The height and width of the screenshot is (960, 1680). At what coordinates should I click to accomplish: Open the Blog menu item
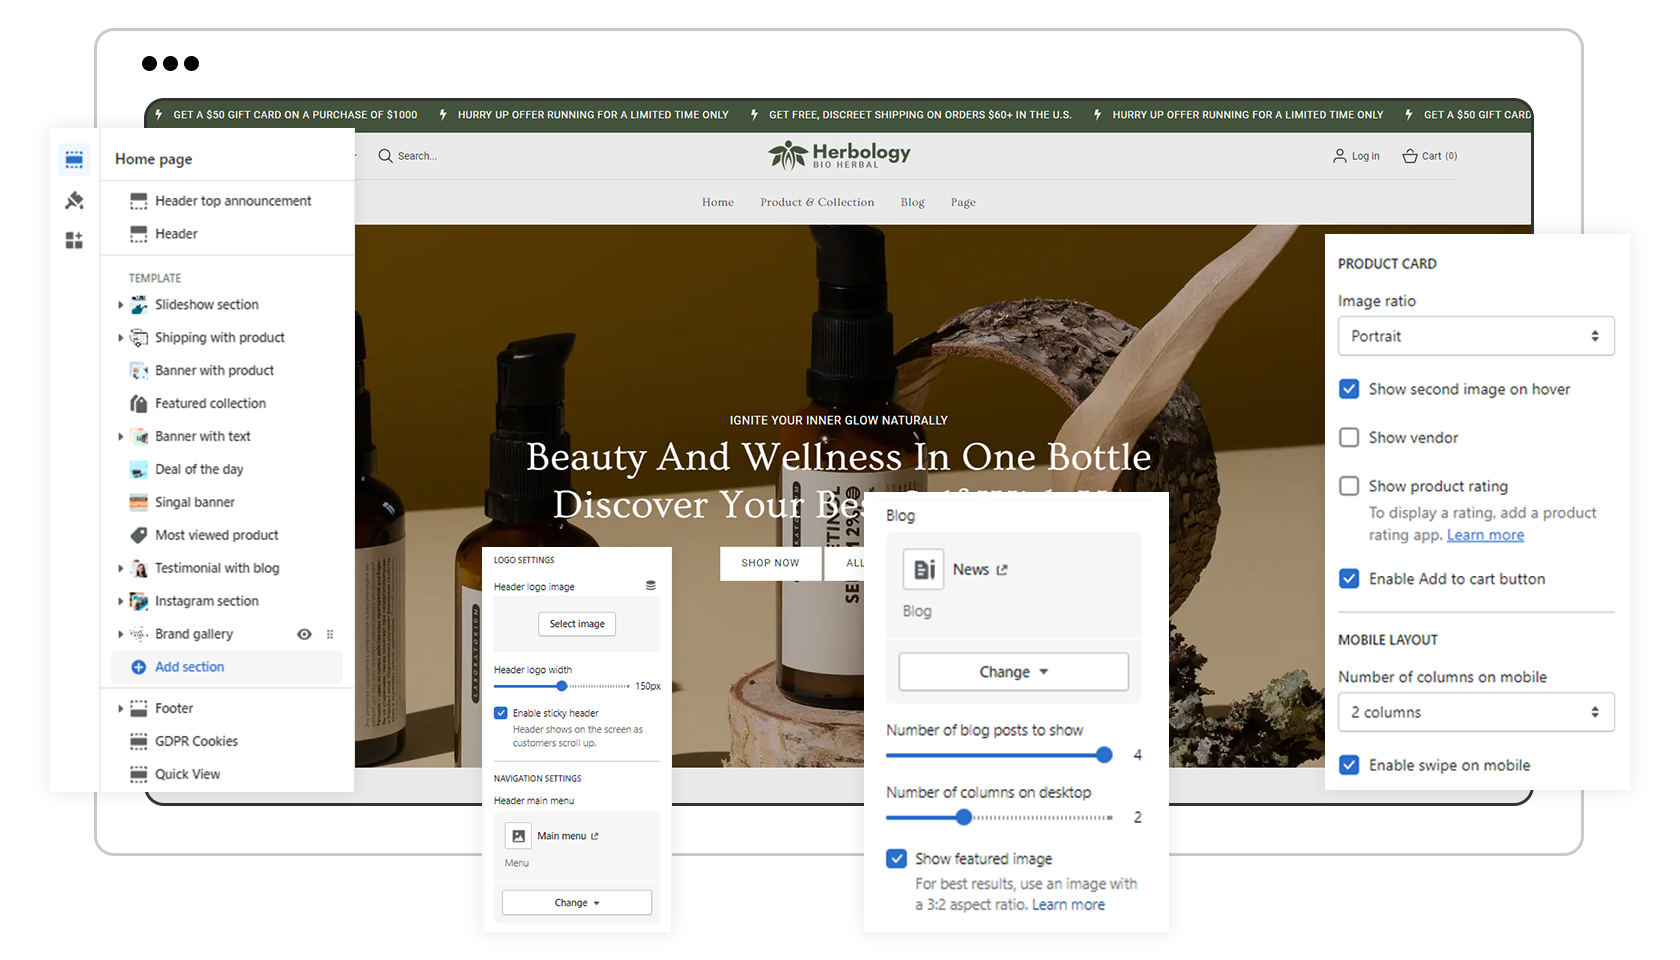(x=912, y=202)
